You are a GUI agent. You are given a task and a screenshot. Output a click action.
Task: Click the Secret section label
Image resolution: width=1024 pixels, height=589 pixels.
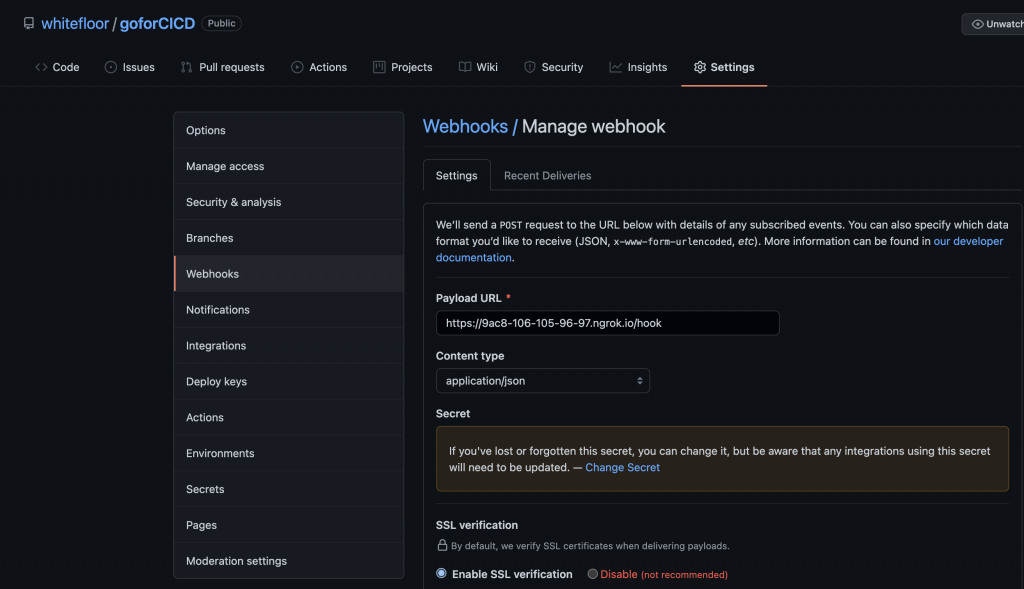click(453, 413)
